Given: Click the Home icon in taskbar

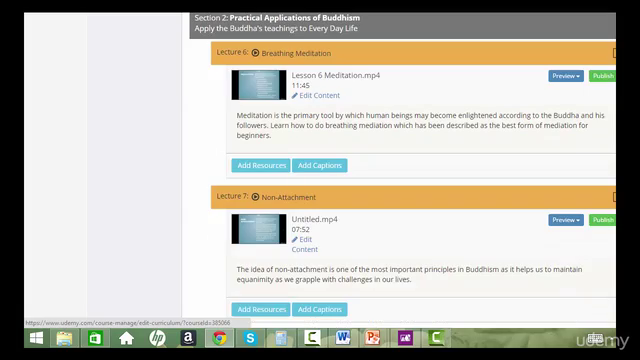Looking at the screenshot, I should coord(126,338).
